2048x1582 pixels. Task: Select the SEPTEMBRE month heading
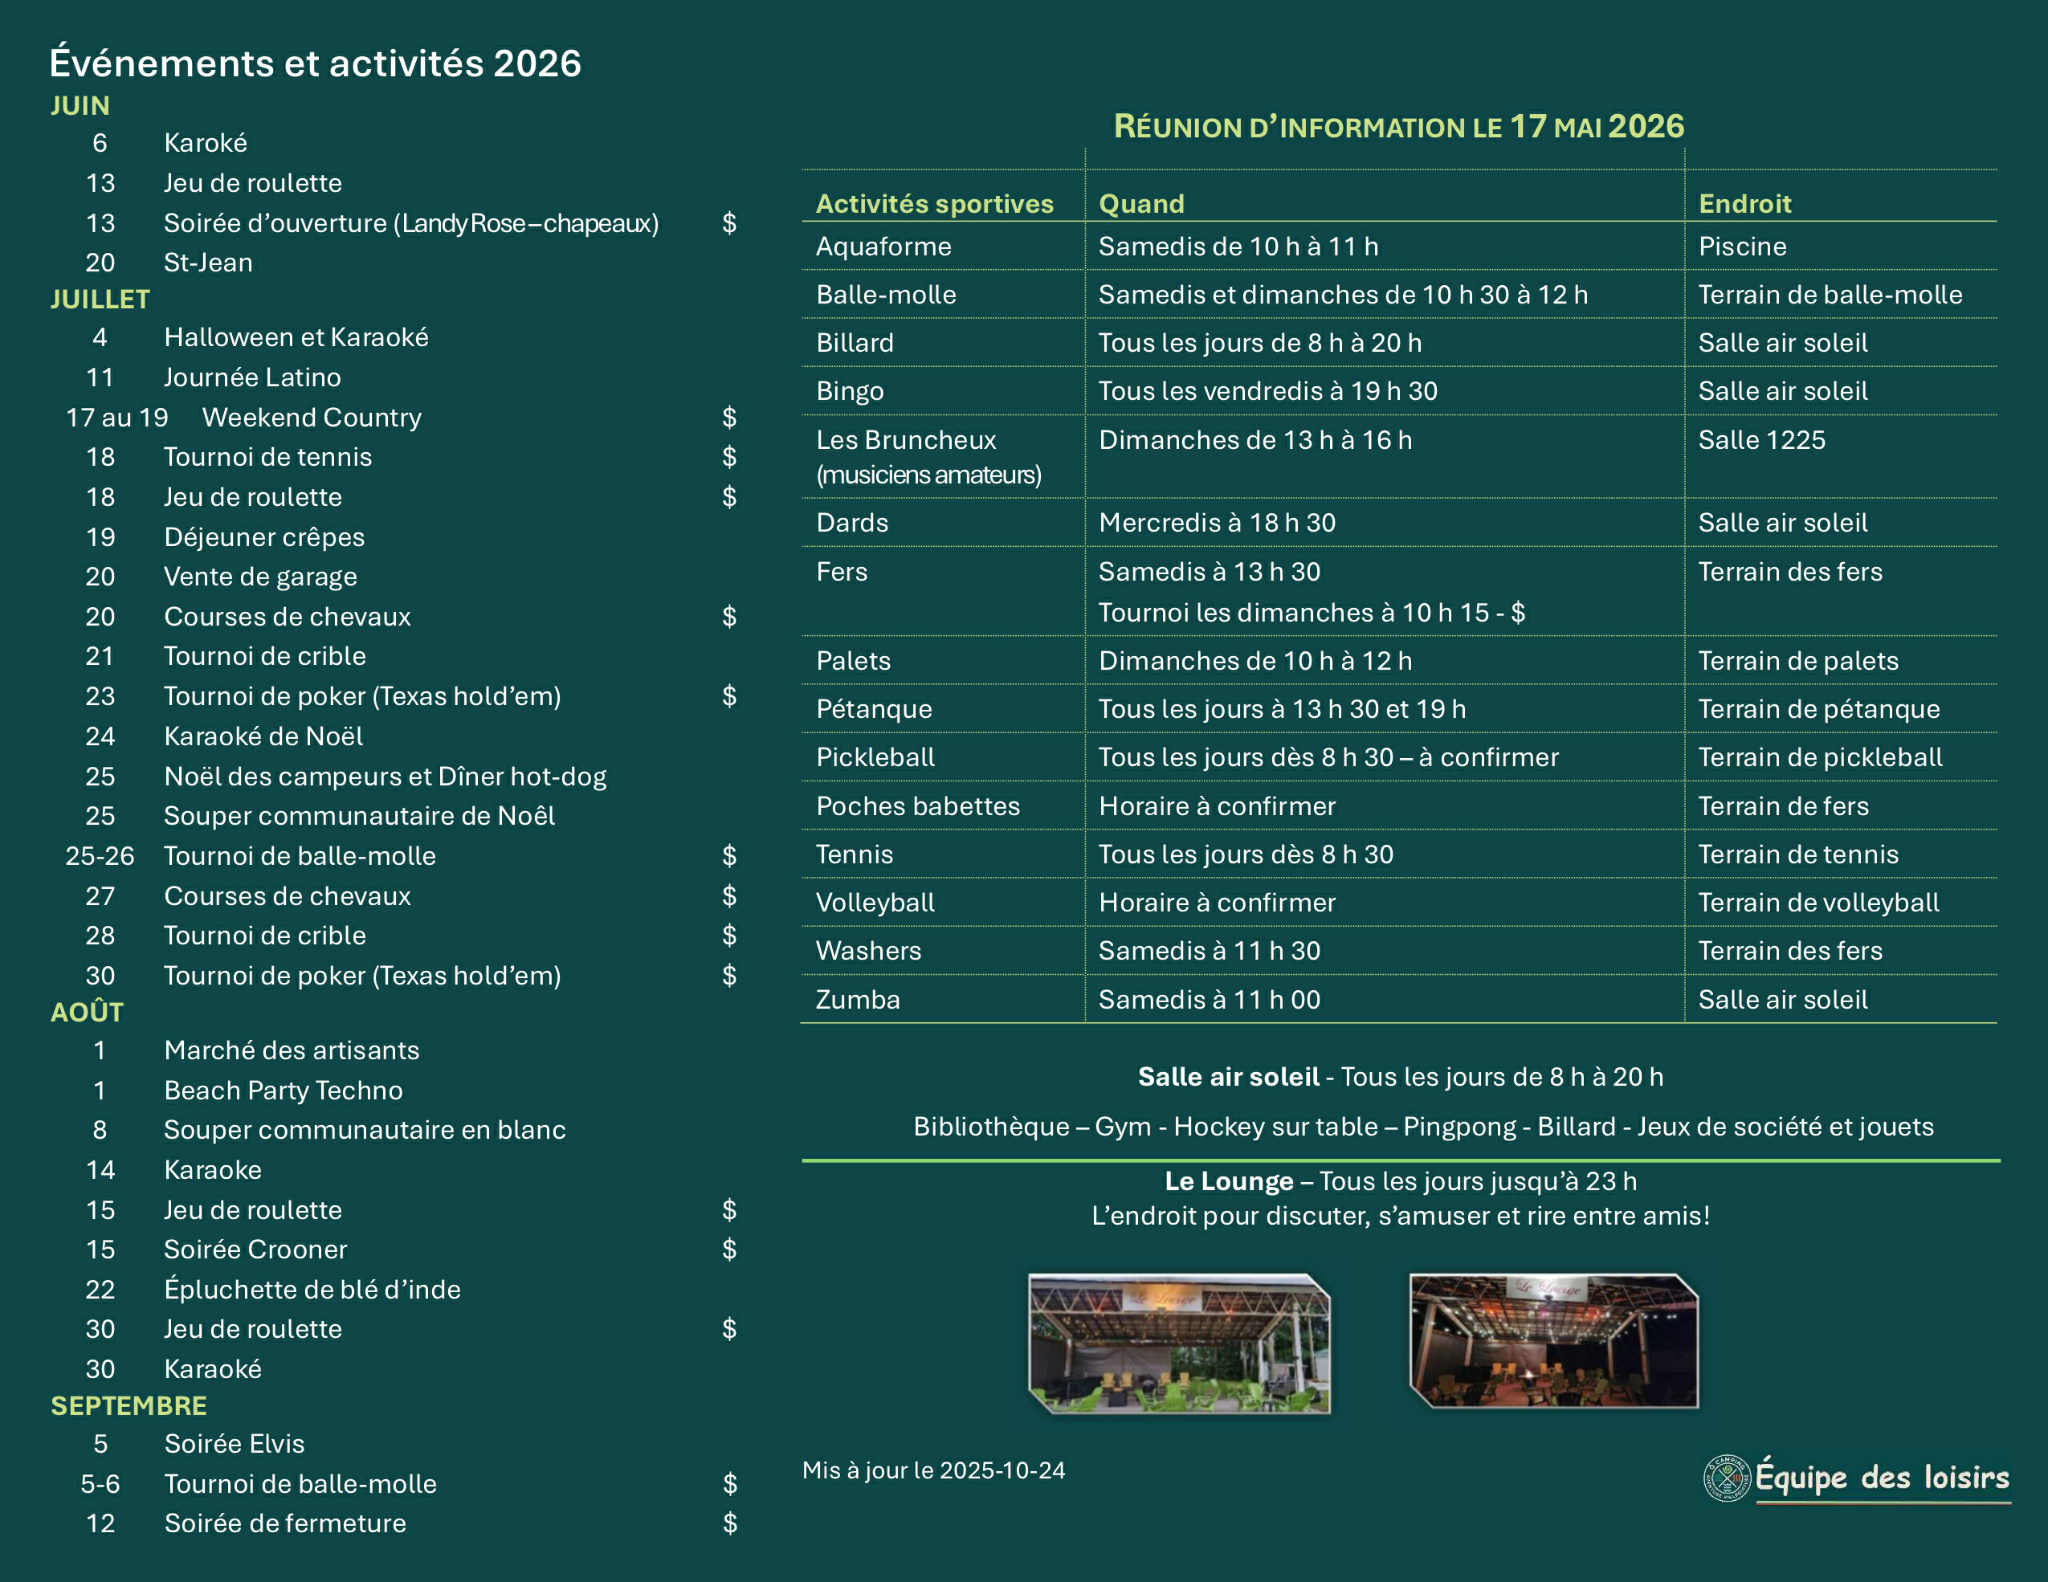[129, 1405]
